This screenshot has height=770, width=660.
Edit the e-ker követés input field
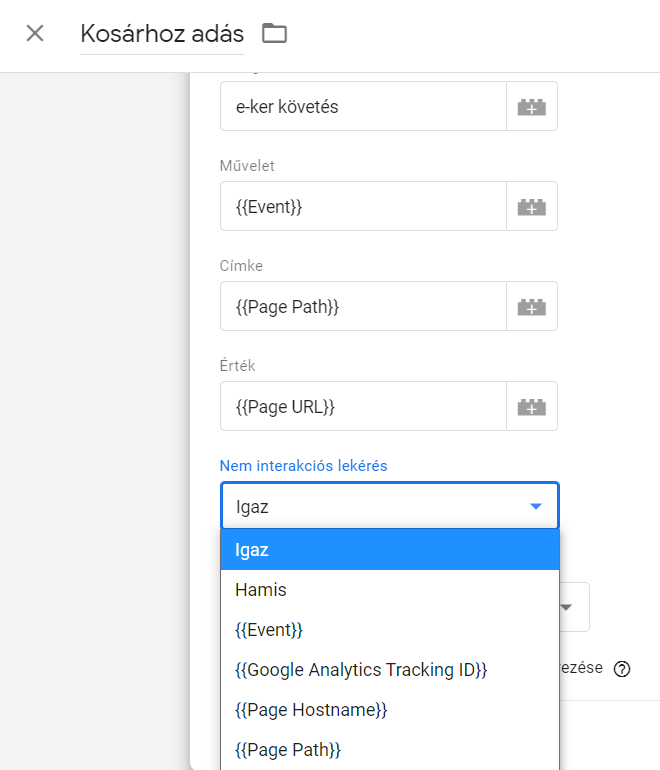point(363,106)
